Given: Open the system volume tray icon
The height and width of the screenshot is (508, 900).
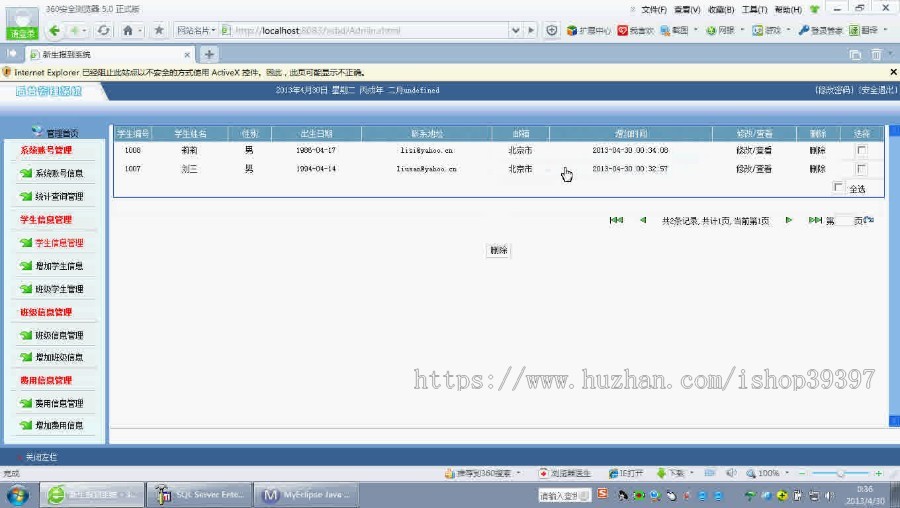Looking at the screenshot, I should tap(829, 495).
